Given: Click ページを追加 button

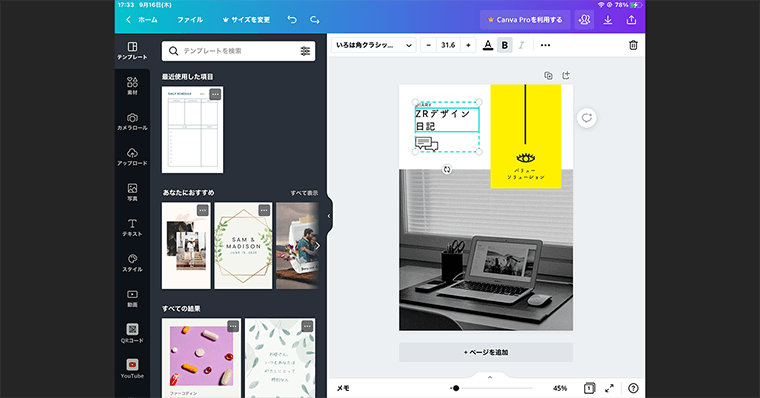Looking at the screenshot, I should point(486,352).
